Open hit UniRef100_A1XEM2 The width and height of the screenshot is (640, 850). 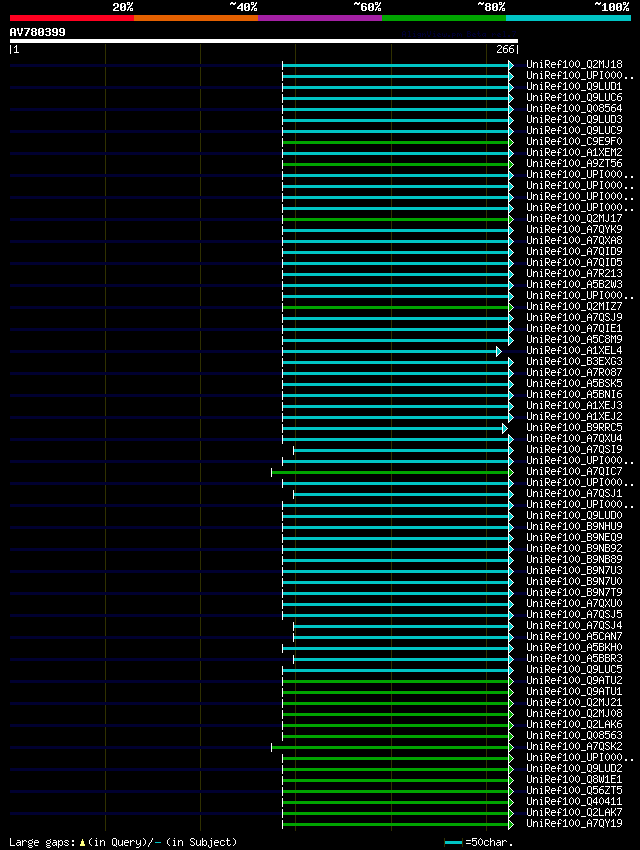(x=574, y=152)
